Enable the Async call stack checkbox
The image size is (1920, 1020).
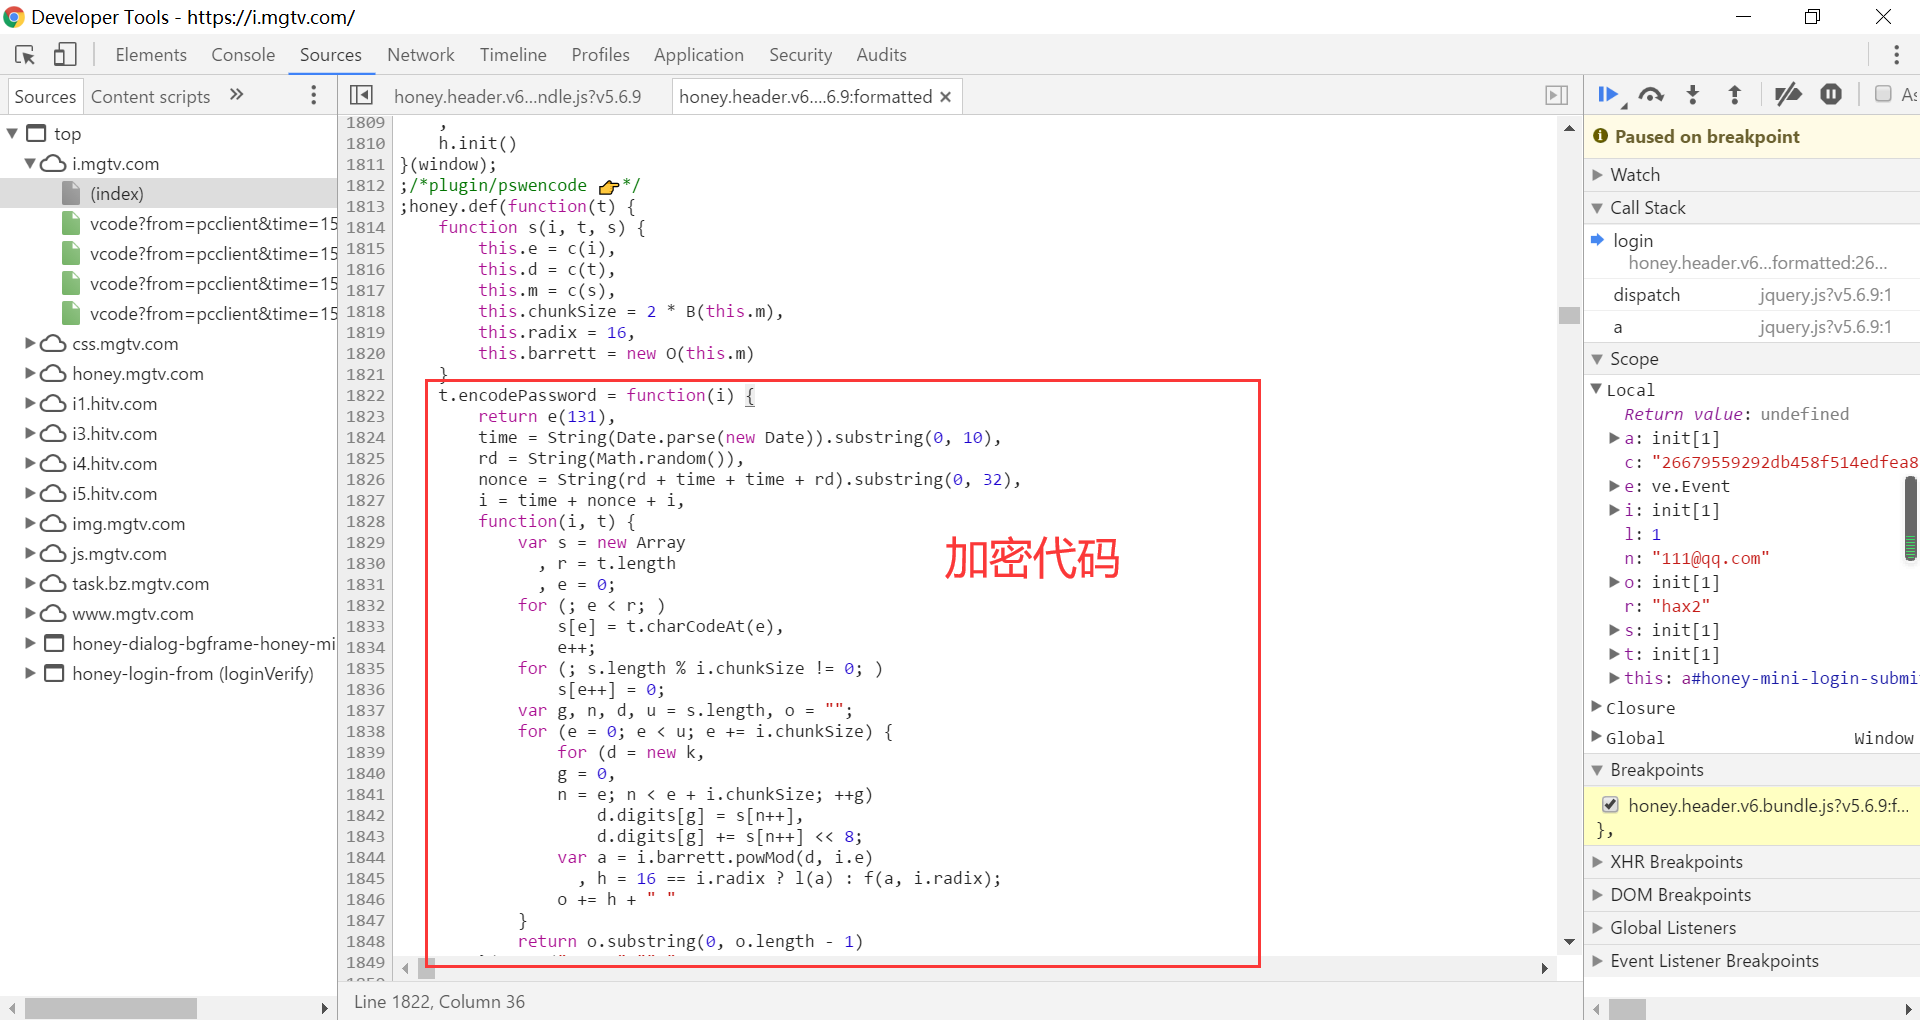(1883, 94)
